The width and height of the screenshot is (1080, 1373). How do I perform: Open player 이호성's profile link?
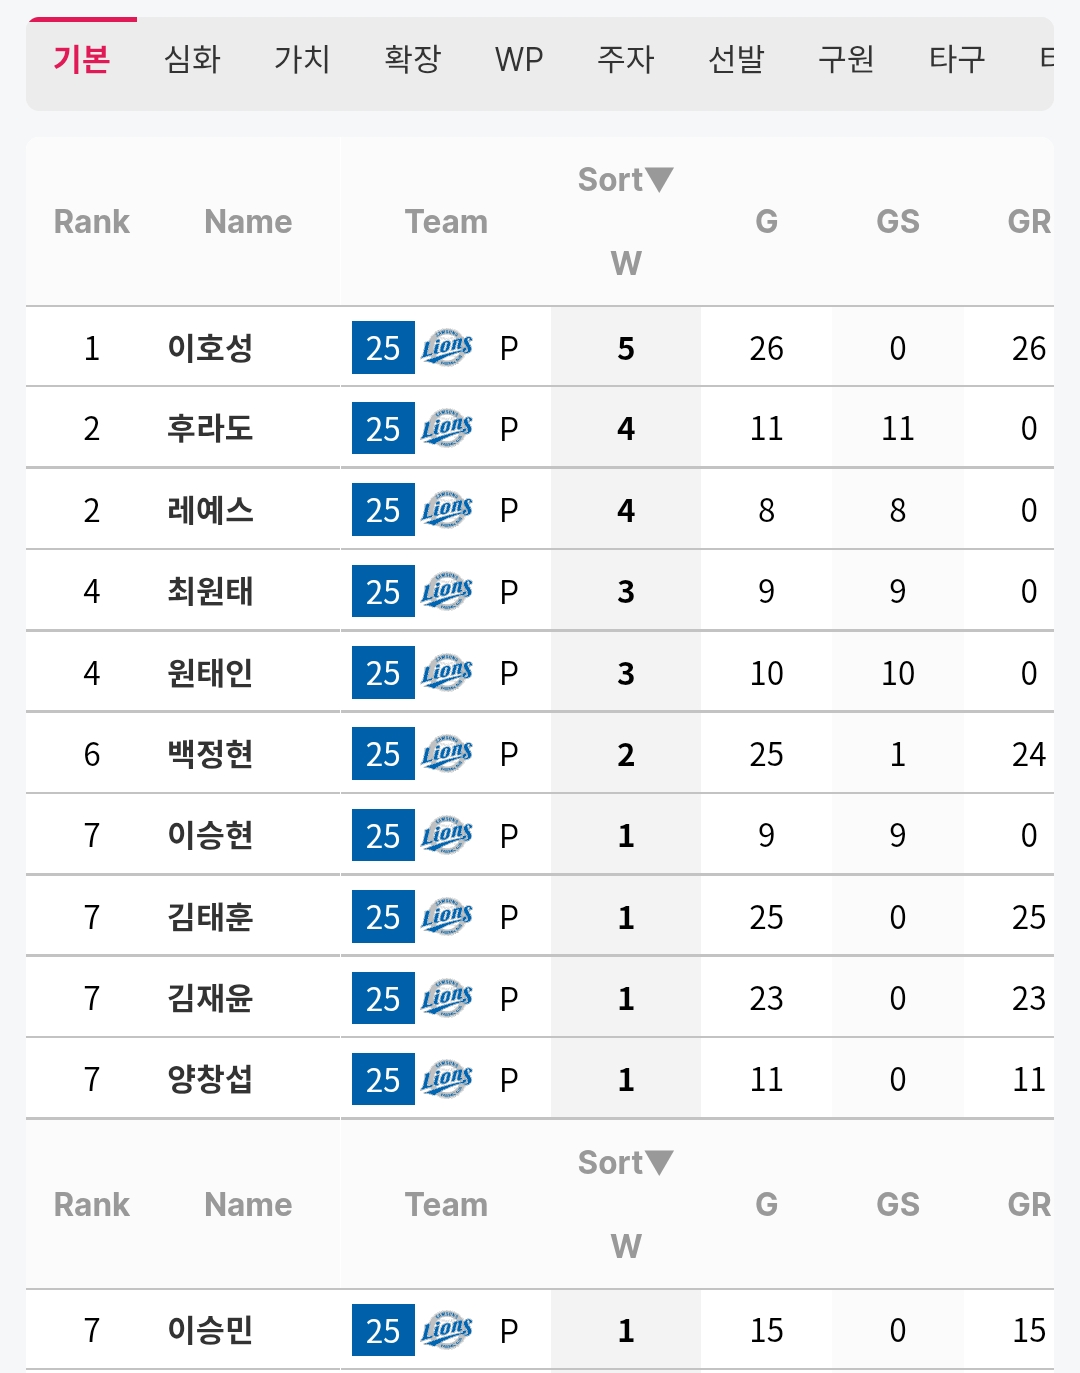[x=210, y=348]
